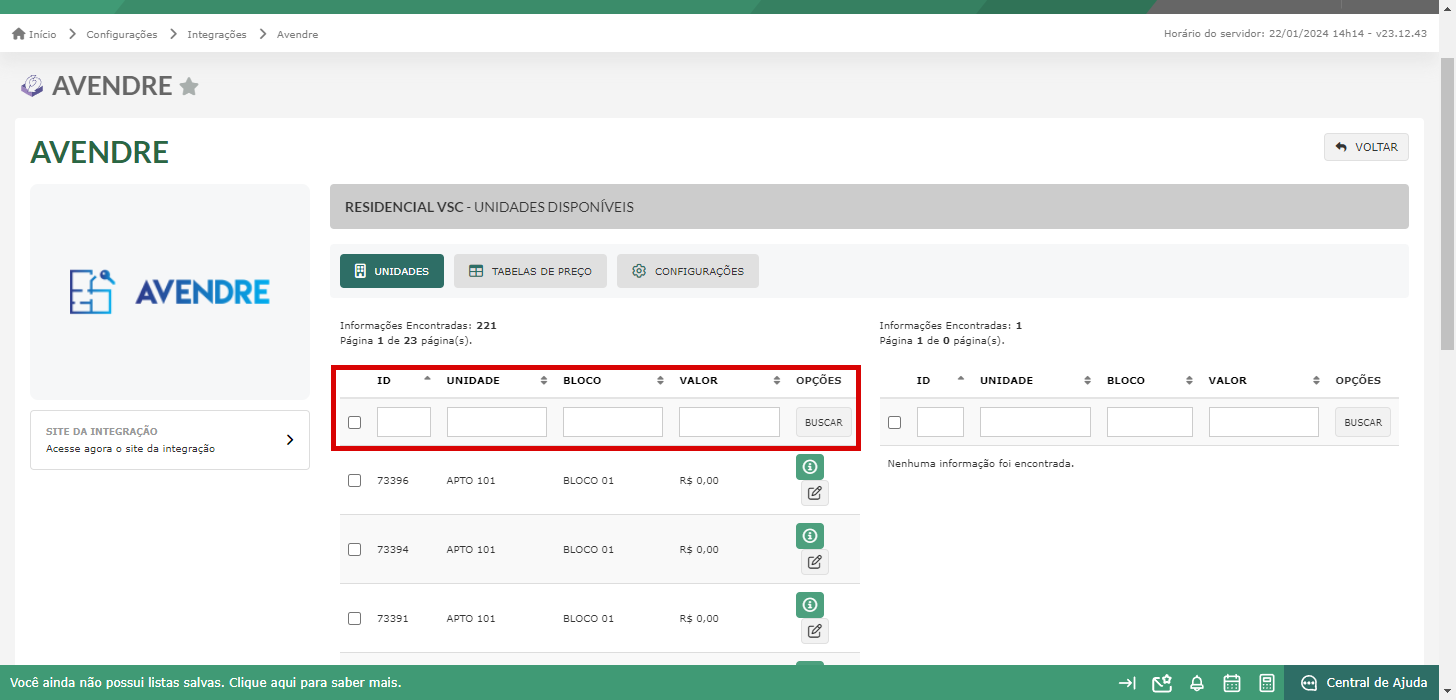Open the Tabelas de Preço tab
Image resolution: width=1456 pixels, height=700 pixels.
[530, 271]
